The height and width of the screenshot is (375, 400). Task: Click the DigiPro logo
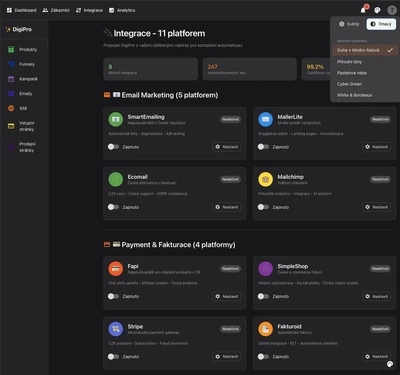[x=19, y=29]
